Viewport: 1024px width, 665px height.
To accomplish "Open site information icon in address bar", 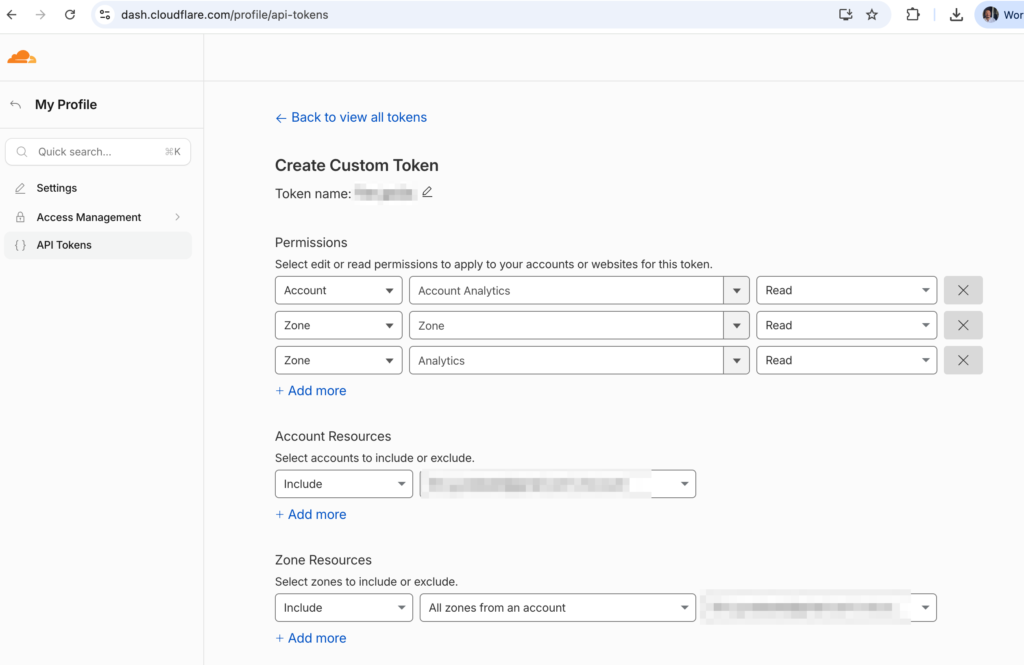I will (x=105, y=14).
